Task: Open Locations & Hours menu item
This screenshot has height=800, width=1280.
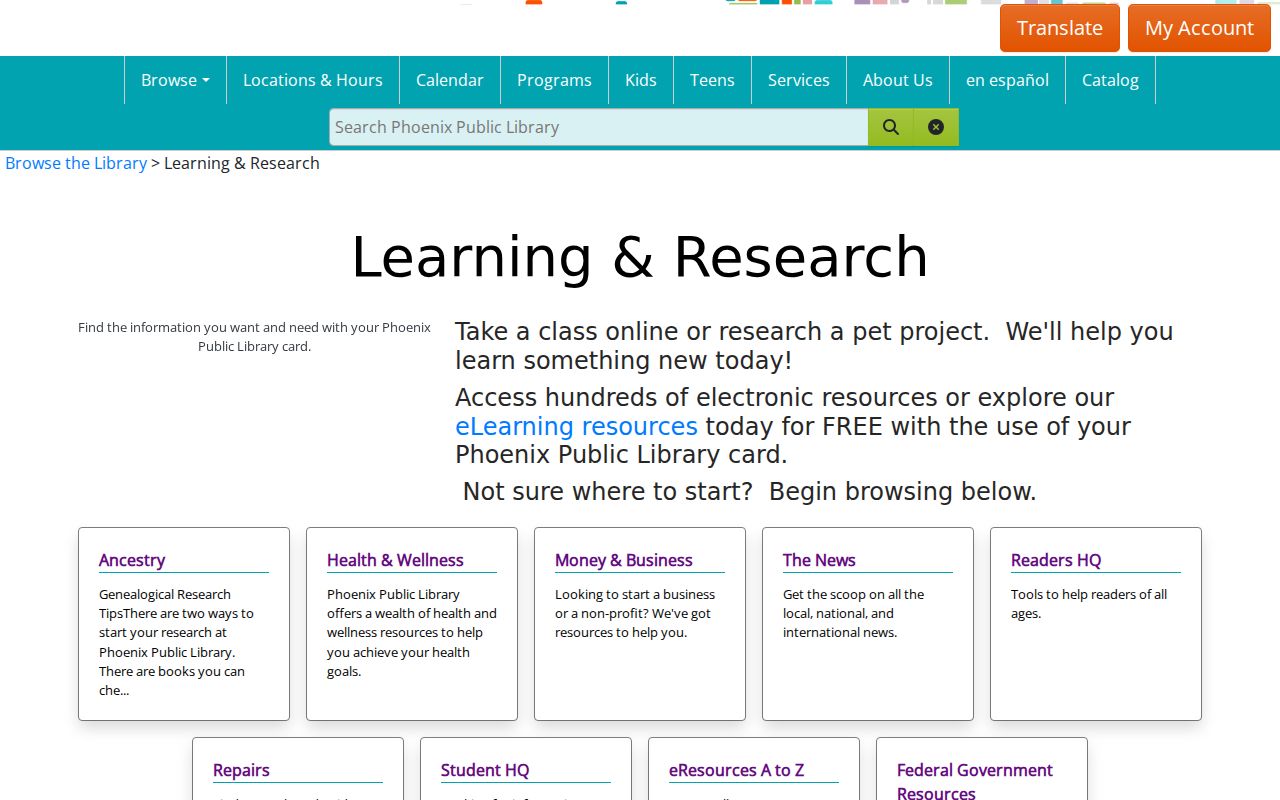Action: (313, 80)
